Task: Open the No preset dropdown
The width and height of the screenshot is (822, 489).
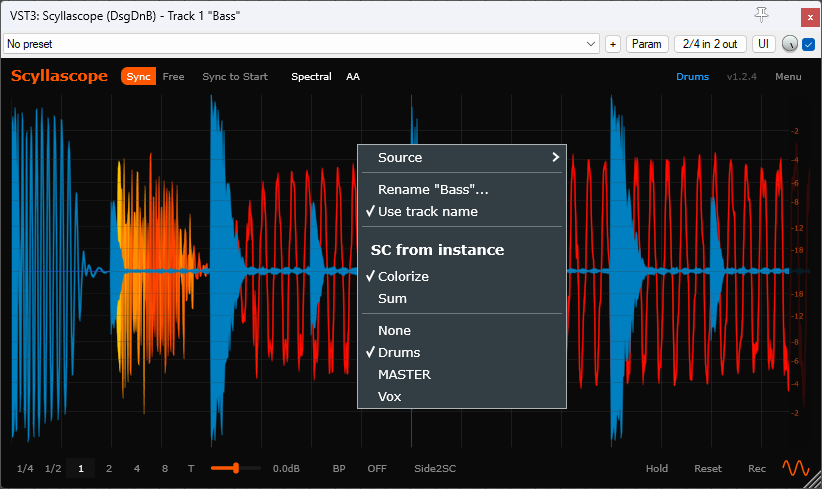Action: pos(301,44)
